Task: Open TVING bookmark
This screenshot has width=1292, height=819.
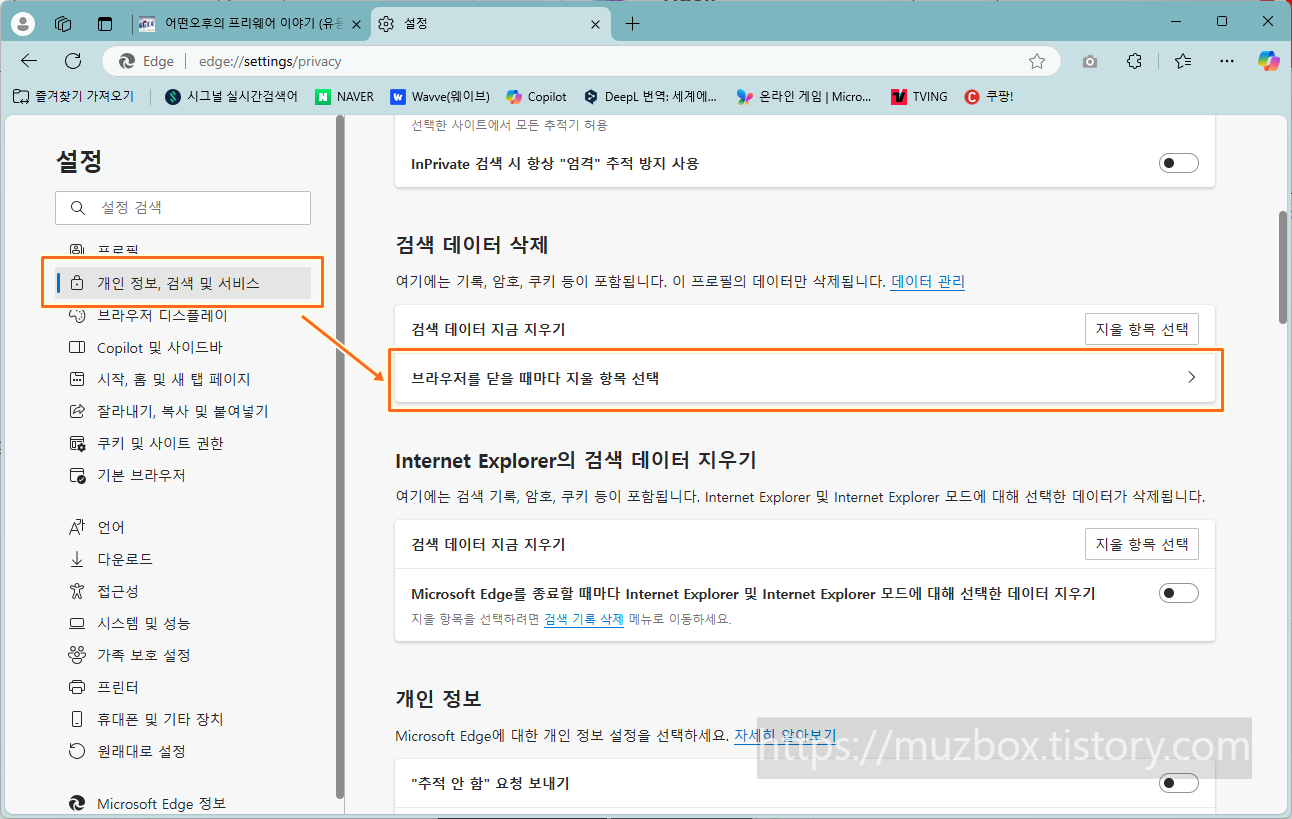Action: coord(917,97)
